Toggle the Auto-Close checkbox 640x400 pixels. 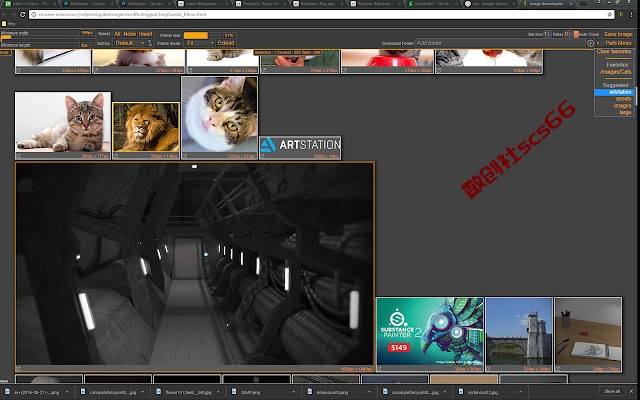(x=576, y=34)
